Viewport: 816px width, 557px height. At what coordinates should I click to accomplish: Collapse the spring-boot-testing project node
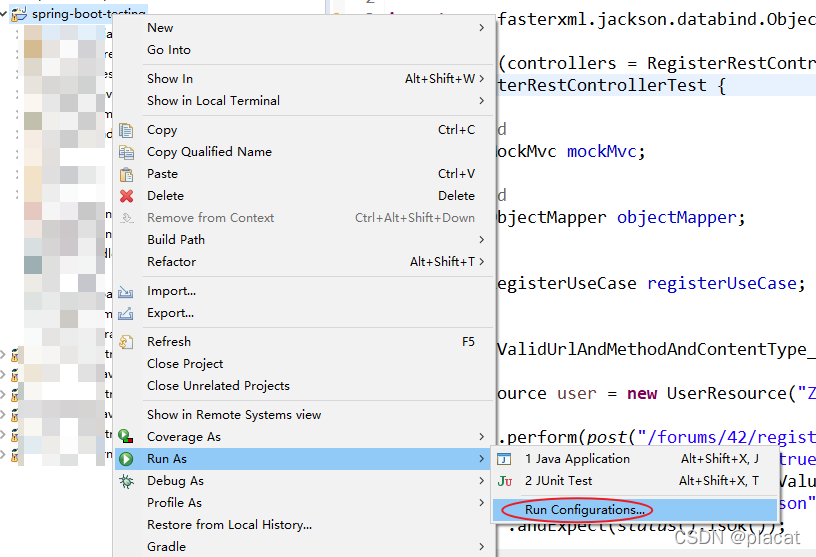[4, 14]
